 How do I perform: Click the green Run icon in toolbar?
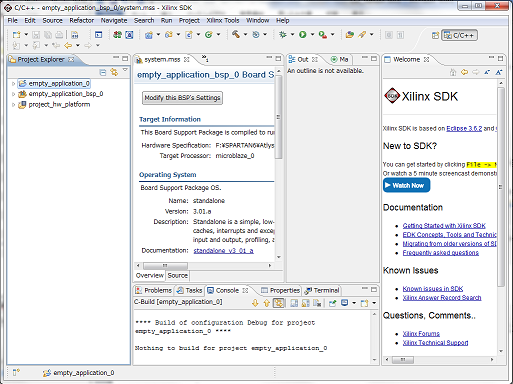tap(303, 34)
